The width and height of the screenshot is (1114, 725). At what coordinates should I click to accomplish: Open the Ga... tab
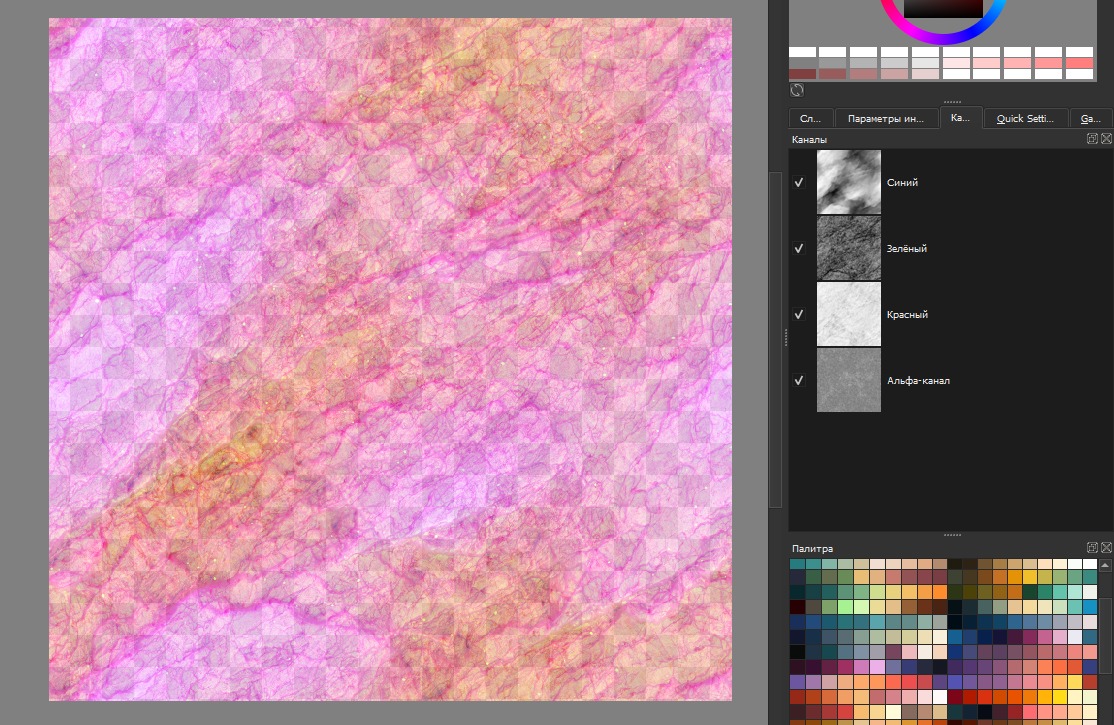point(1090,119)
